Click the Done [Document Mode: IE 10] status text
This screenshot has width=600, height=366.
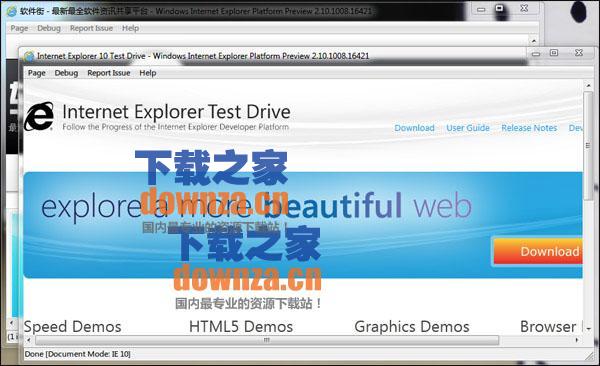[x=78, y=354]
